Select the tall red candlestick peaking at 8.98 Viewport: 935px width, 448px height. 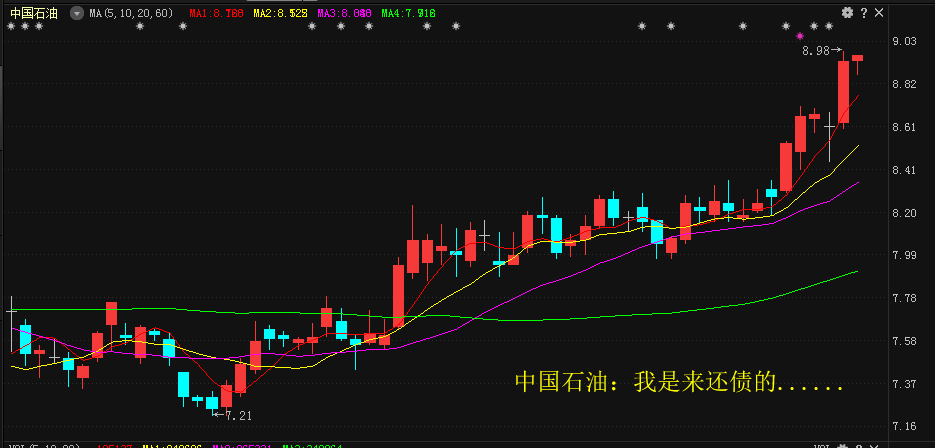[843, 91]
